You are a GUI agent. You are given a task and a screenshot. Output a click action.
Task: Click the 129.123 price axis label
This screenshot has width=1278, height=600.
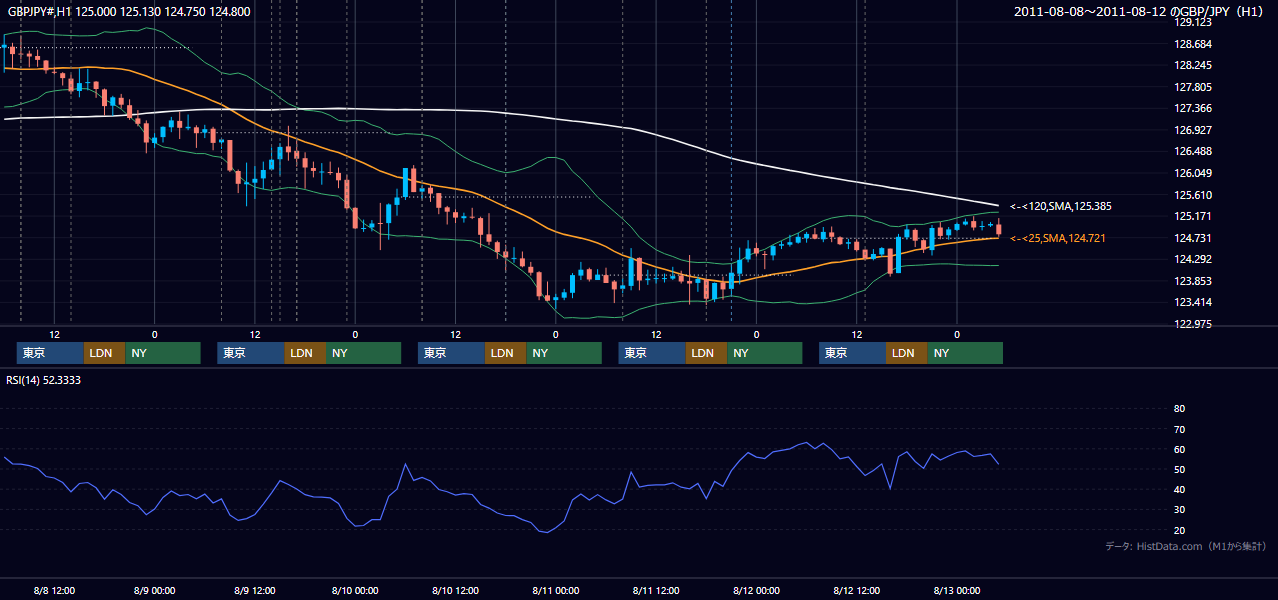1192,22
